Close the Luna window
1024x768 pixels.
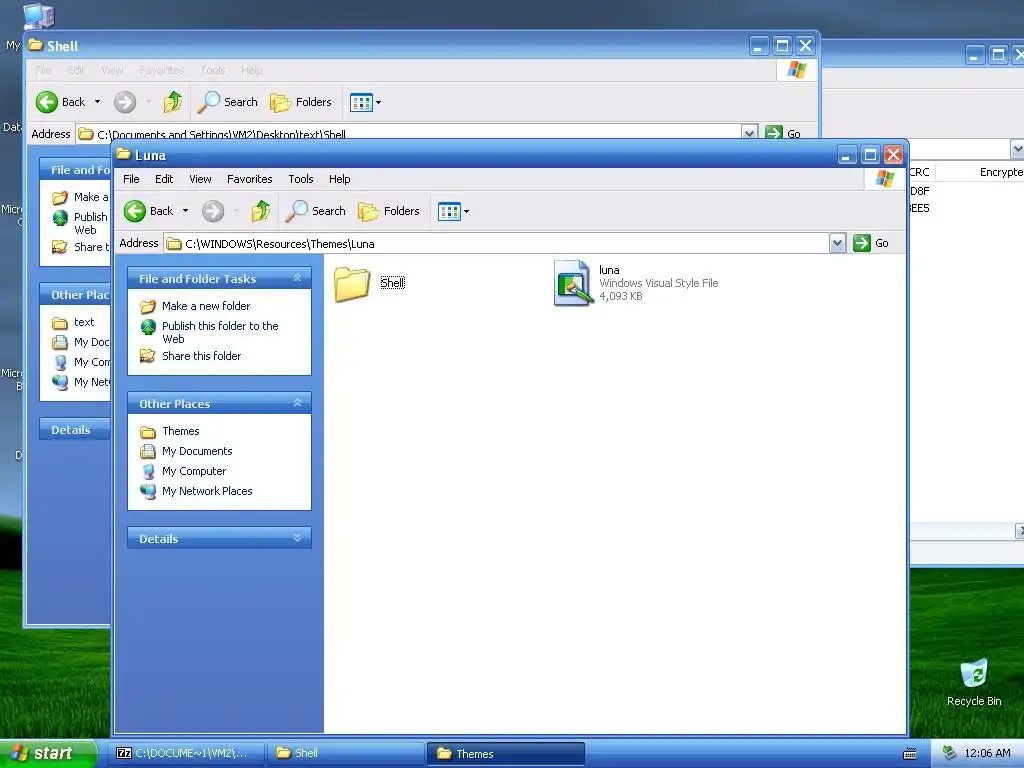pos(893,155)
